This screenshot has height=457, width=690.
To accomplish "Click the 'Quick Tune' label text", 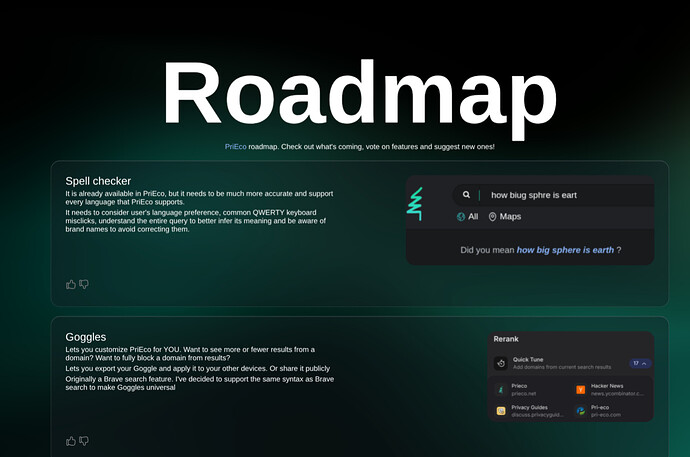I will [x=528, y=359].
